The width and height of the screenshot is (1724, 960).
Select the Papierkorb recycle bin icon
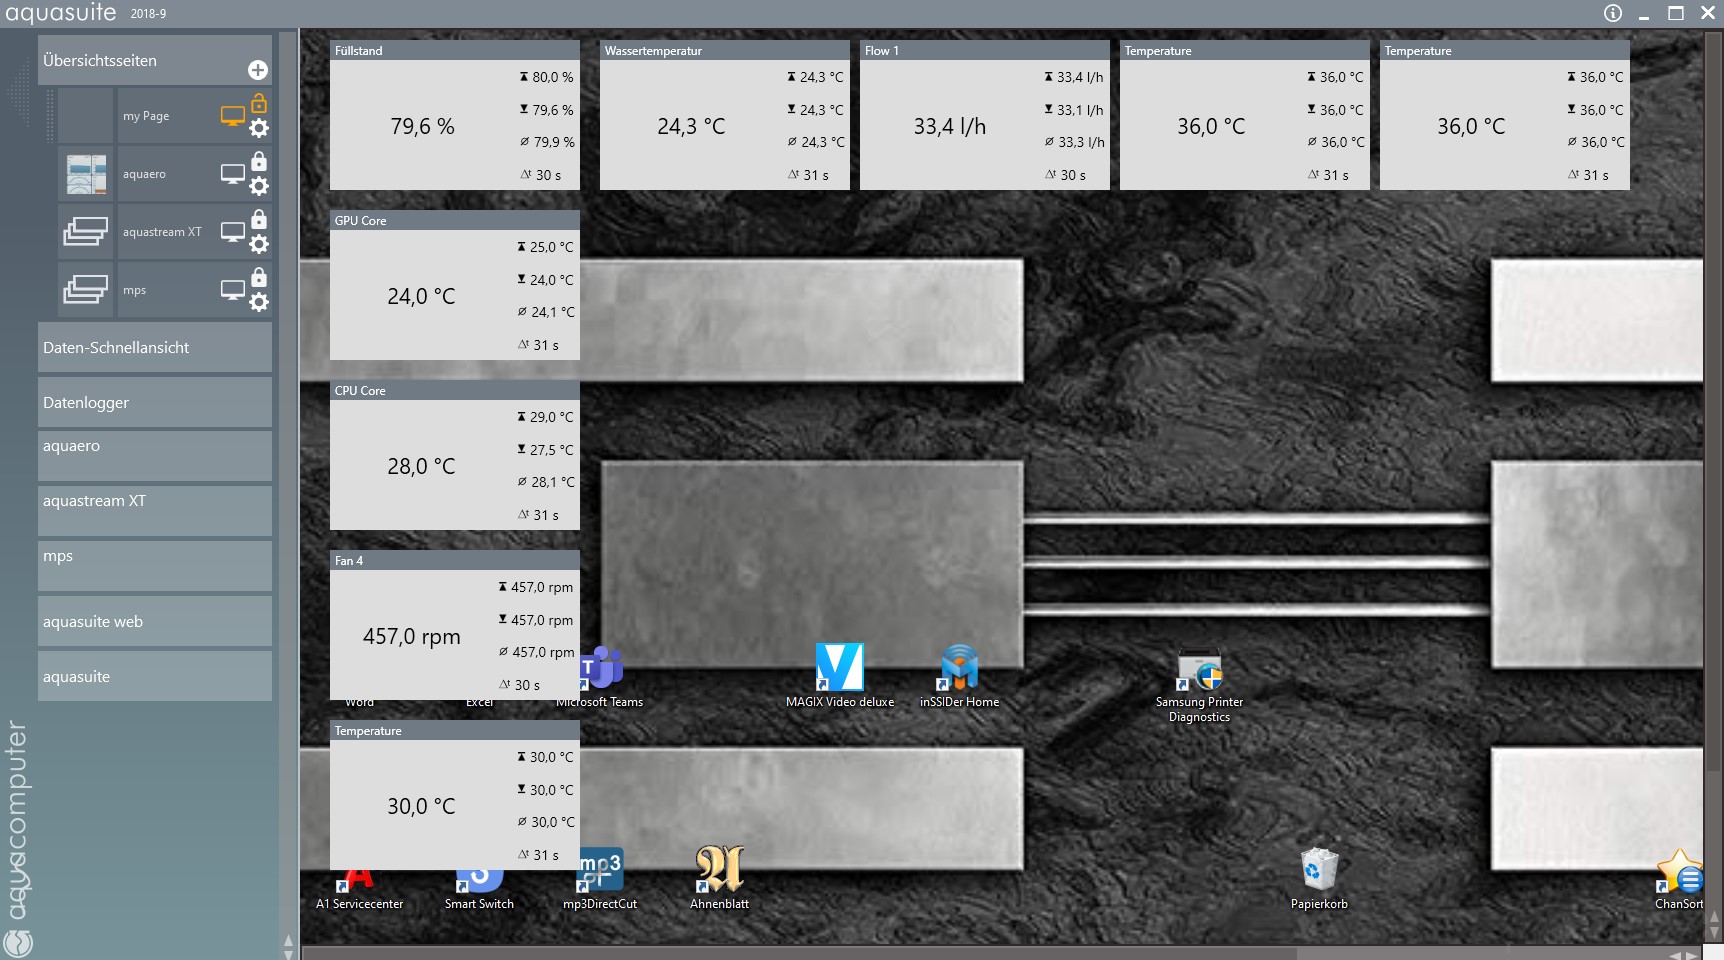(1319, 878)
